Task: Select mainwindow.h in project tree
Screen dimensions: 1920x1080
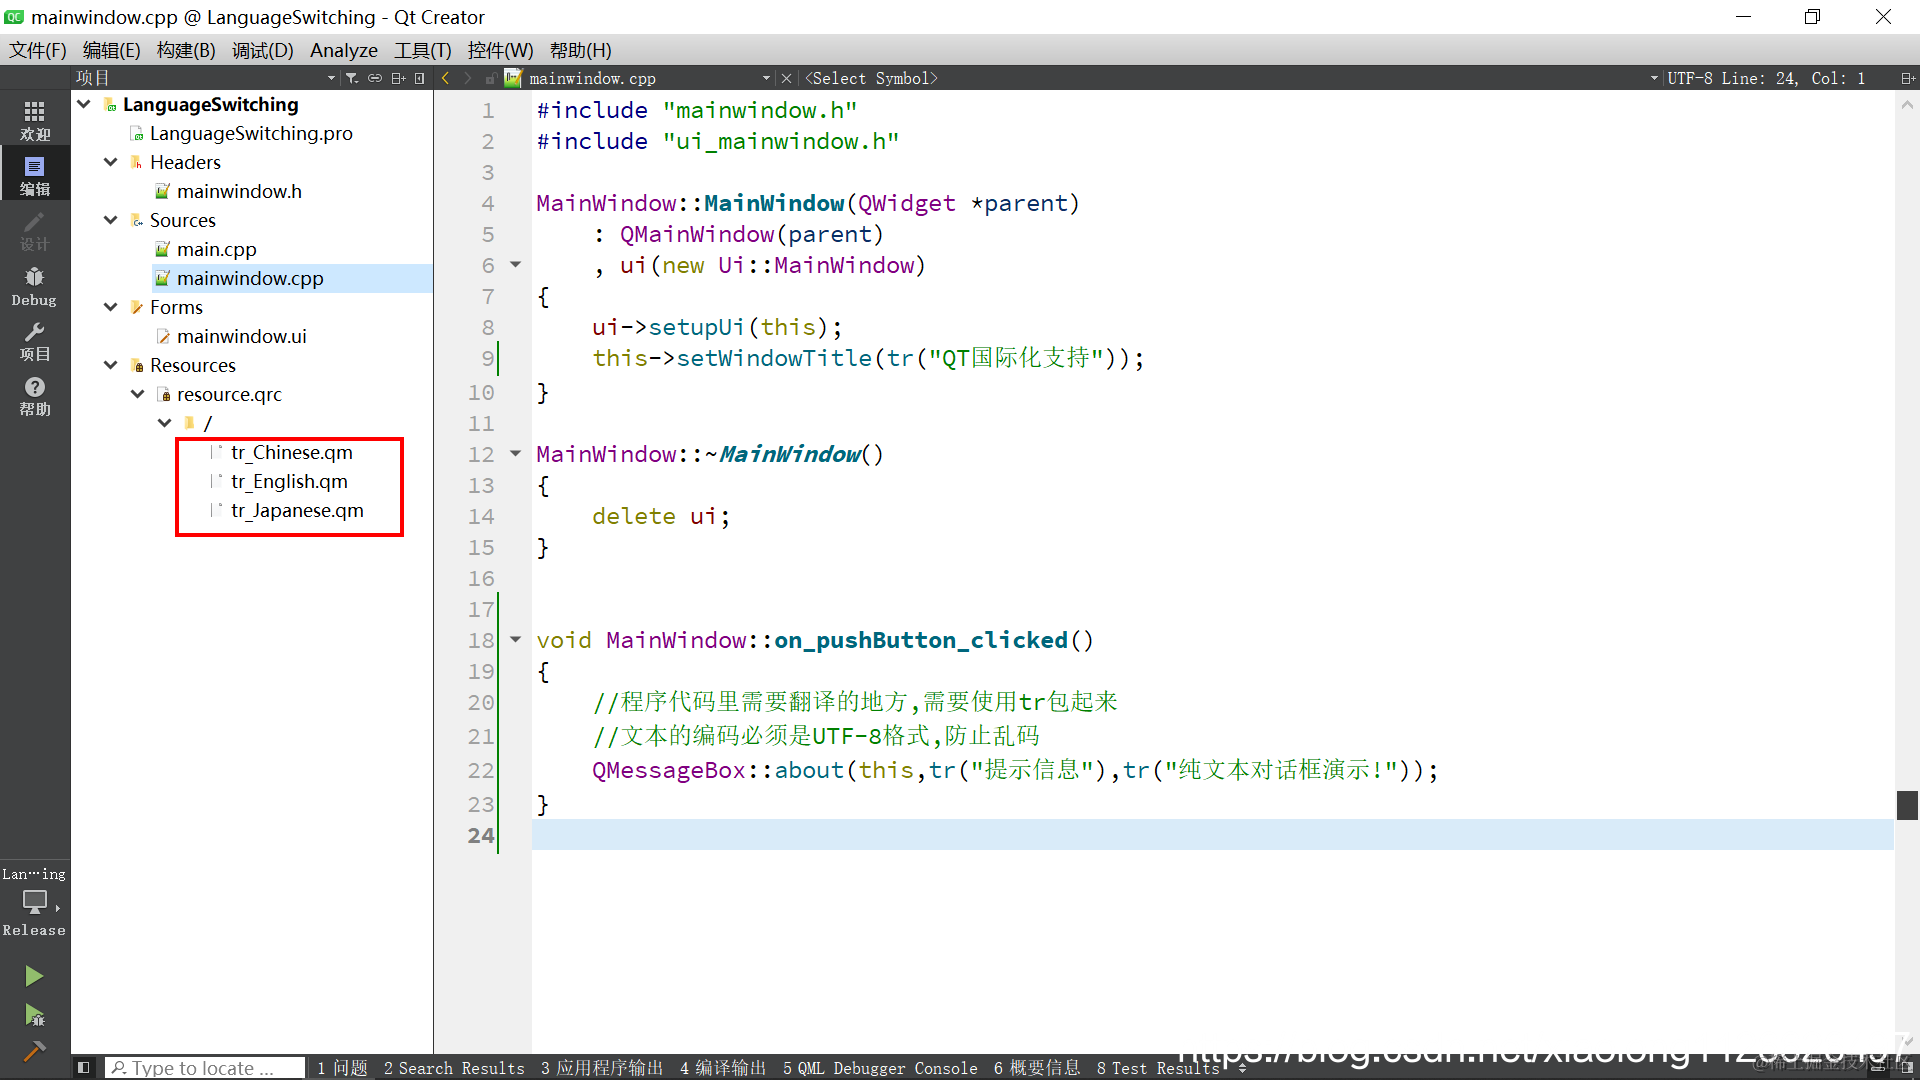Action: (x=239, y=191)
